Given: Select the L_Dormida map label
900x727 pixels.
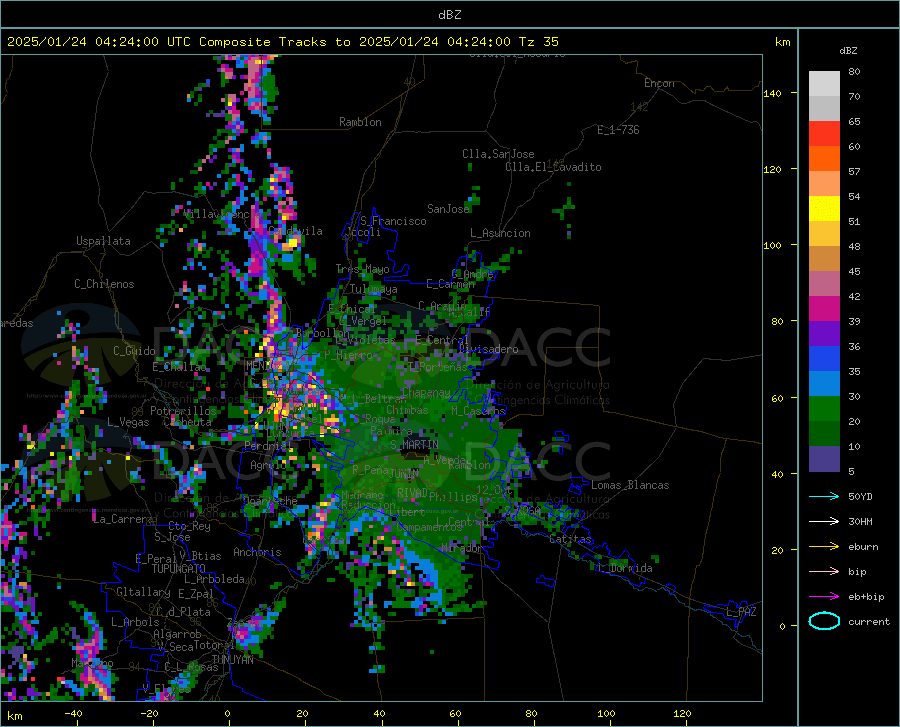Looking at the screenshot, I should [625, 568].
